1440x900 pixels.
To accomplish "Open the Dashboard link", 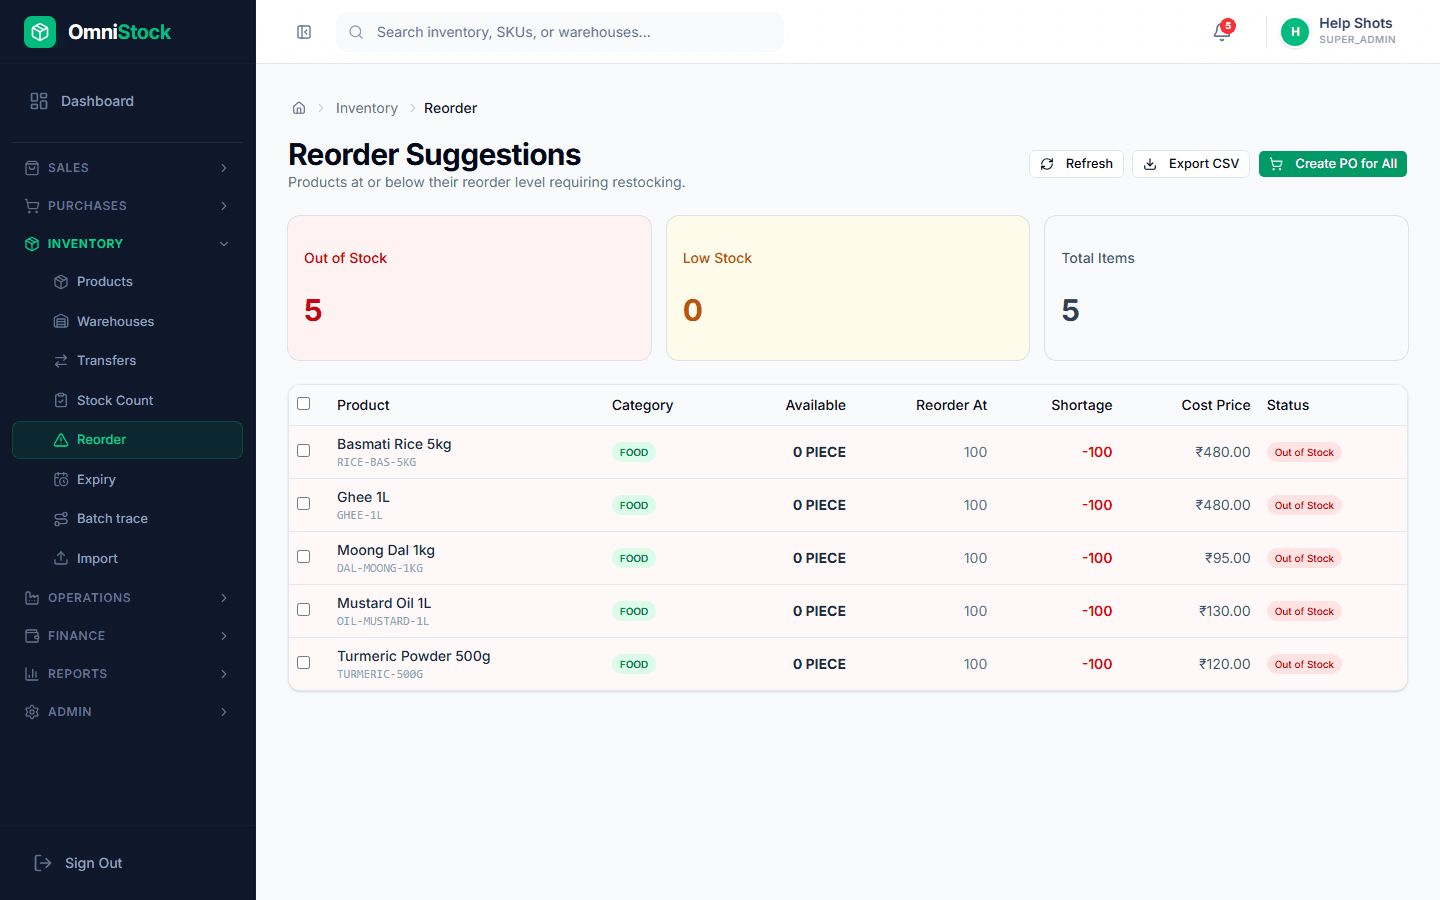I will point(127,101).
